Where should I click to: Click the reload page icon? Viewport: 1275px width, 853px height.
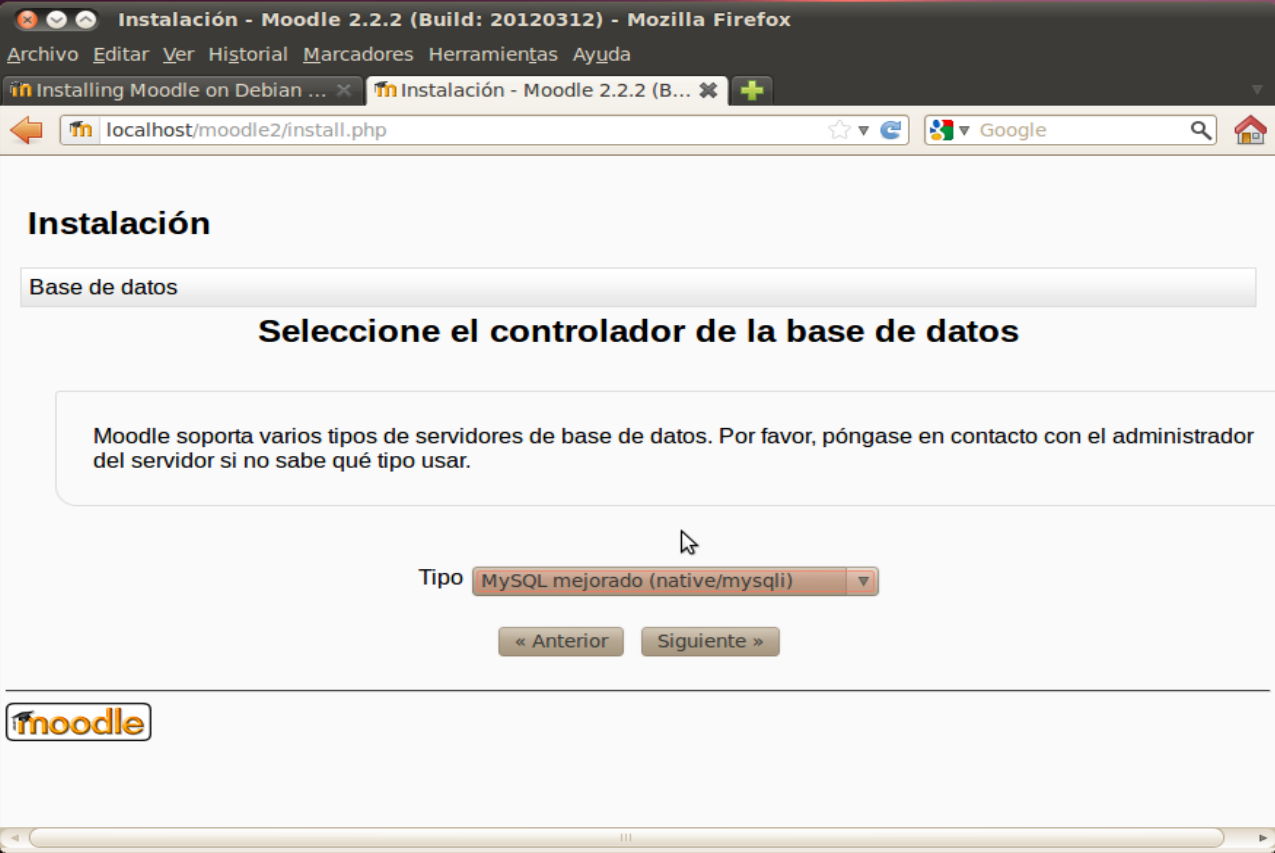pos(890,130)
